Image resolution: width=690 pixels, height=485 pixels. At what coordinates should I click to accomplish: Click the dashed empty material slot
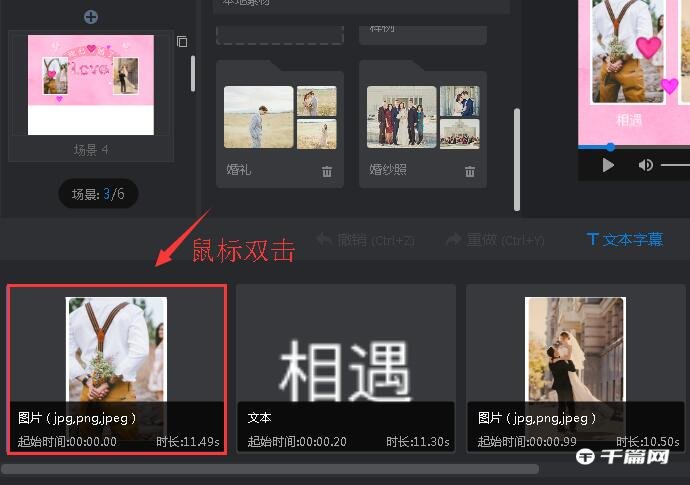[x=280, y=35]
